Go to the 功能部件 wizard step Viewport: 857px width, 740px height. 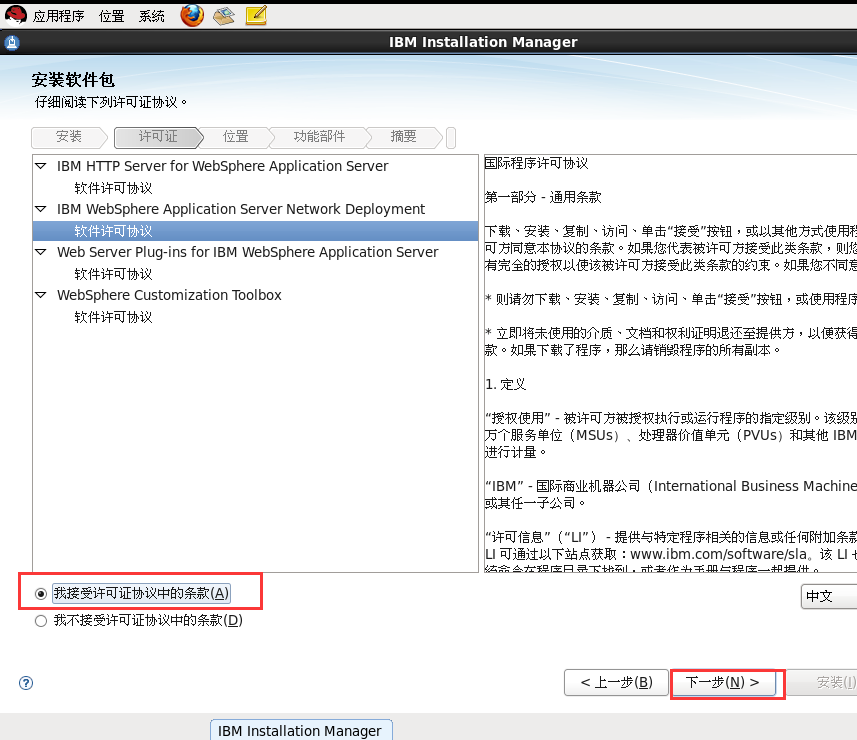click(319, 137)
